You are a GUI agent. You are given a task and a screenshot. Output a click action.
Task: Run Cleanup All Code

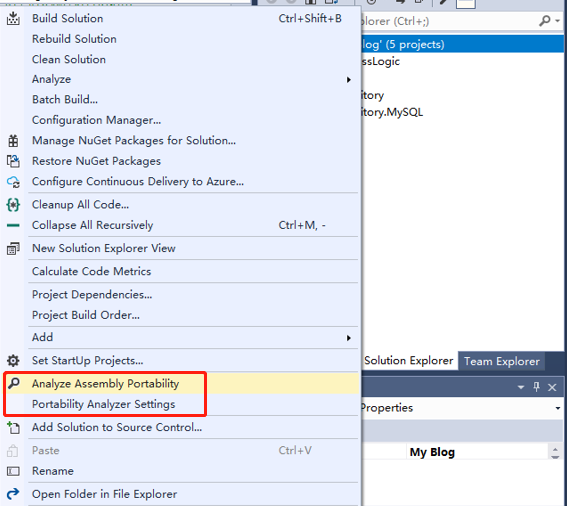tap(181, 205)
